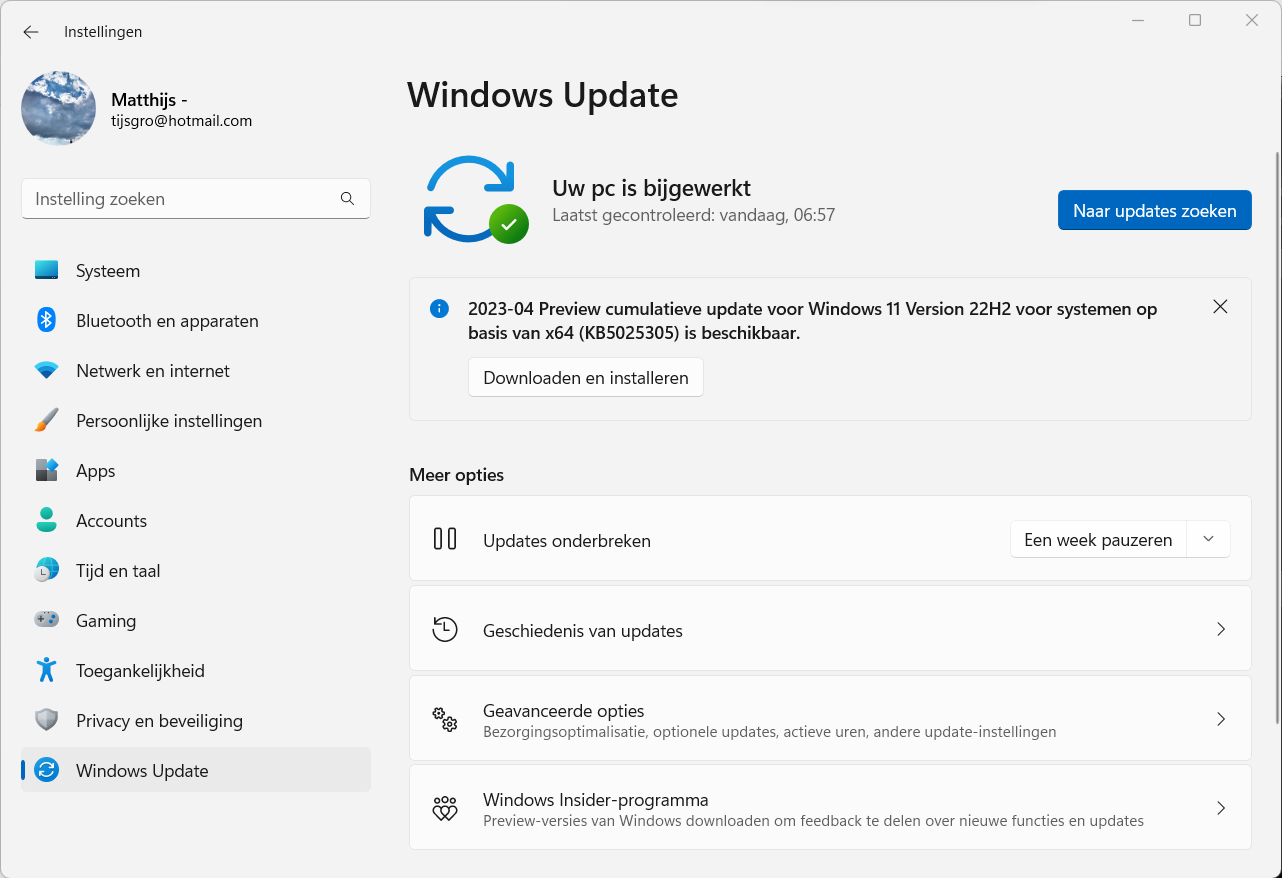Dismiss the KB5025305 update notification

[1220, 307]
